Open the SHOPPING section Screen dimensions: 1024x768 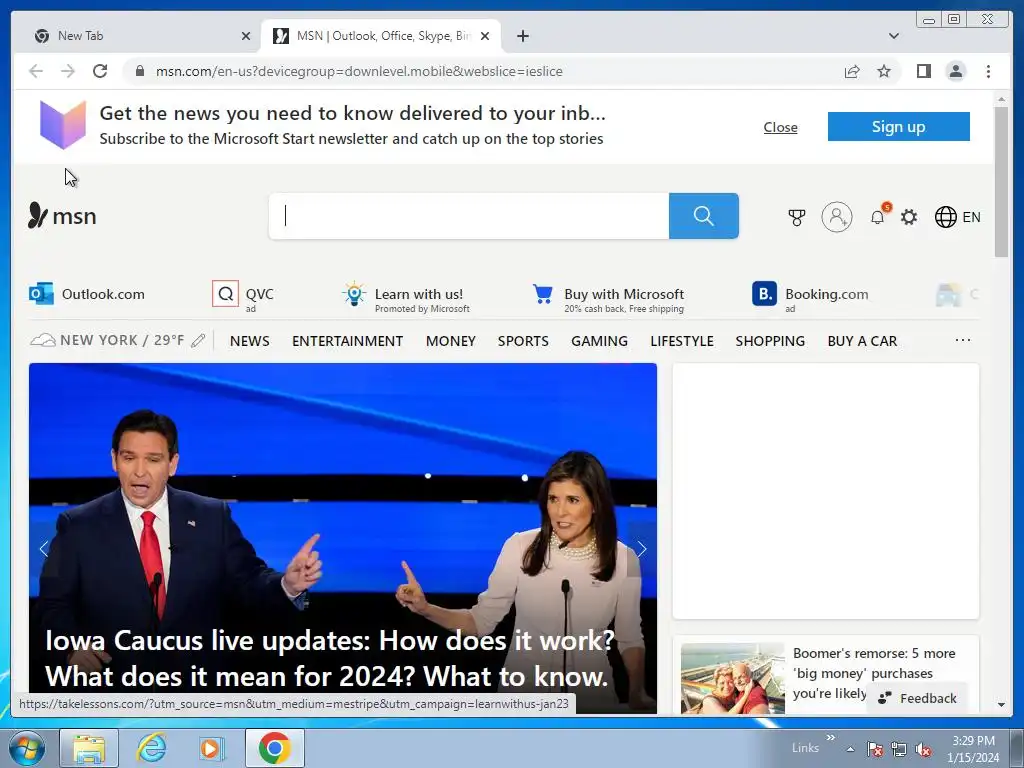click(770, 341)
